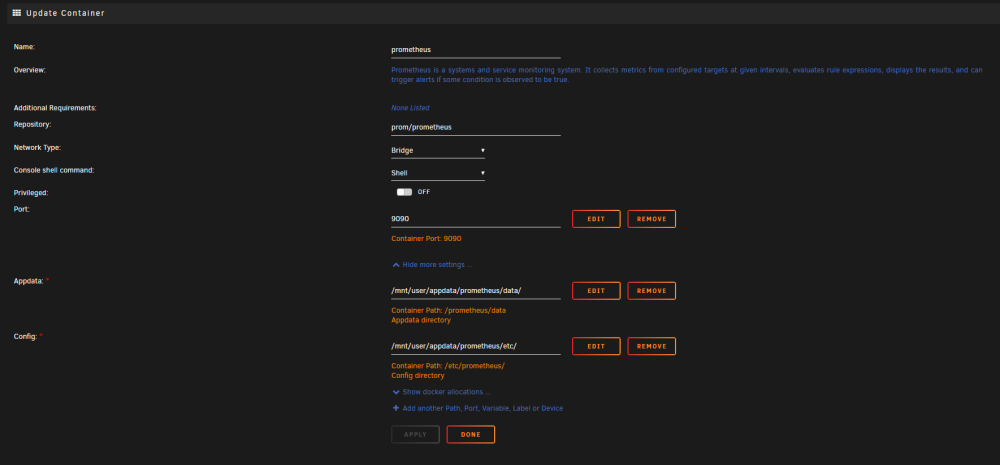This screenshot has height=465, width=1000.
Task: Click the 'Container Port: 9090' text
Action: coord(426,239)
